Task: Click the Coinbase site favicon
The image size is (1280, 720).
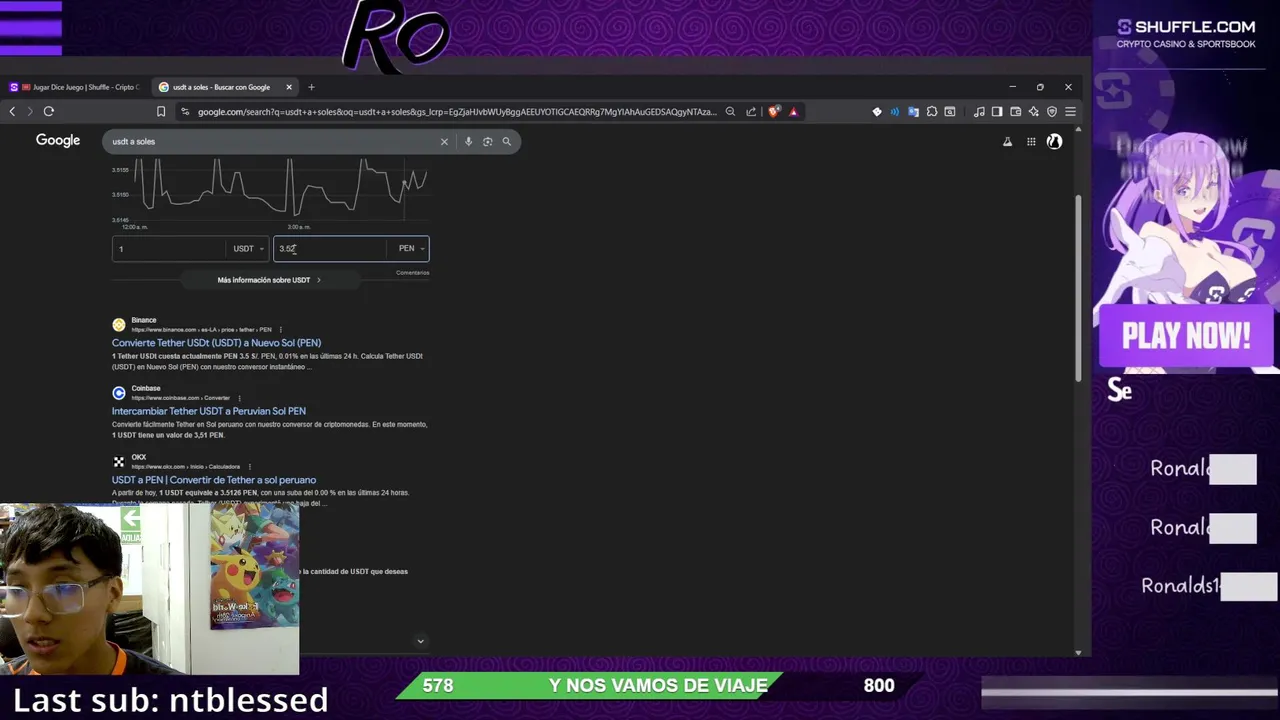Action: click(x=119, y=393)
